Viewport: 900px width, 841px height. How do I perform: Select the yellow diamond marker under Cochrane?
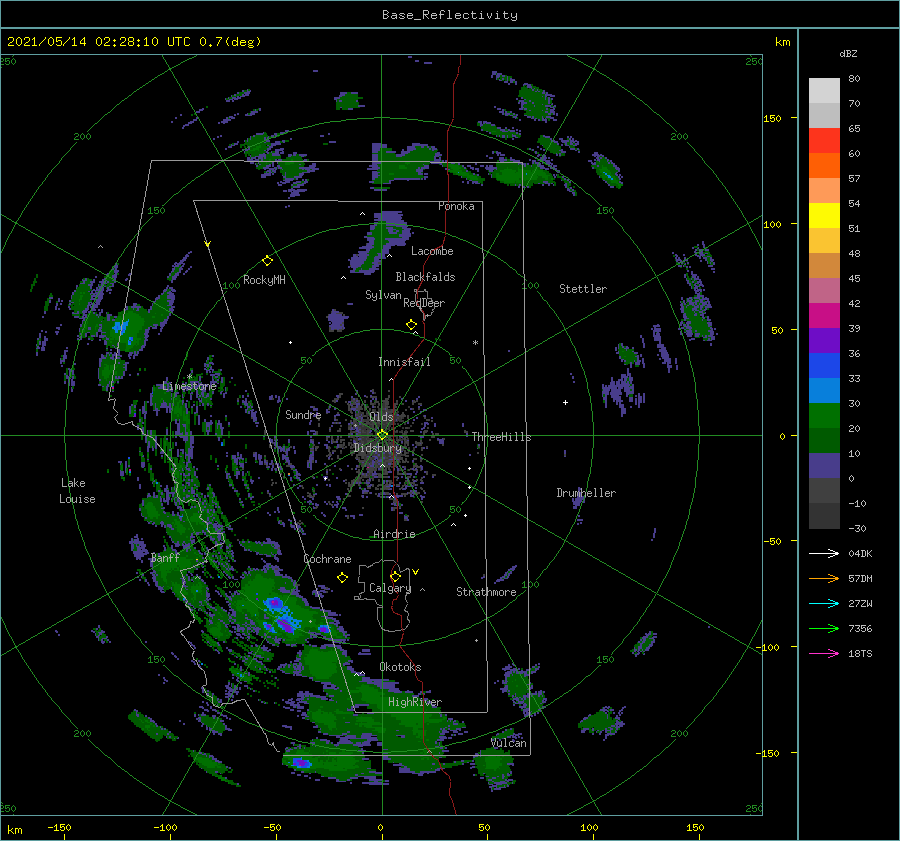343,578
